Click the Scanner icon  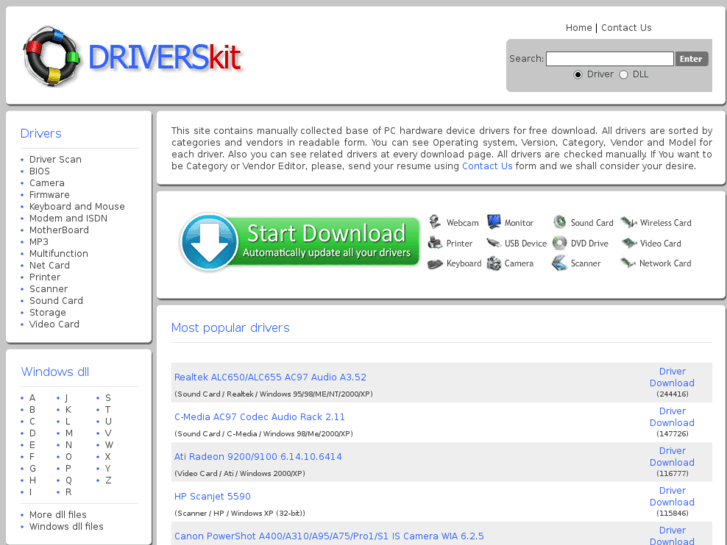560,263
